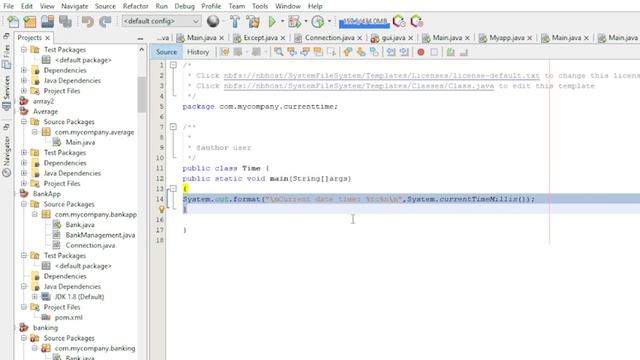Open the Run Project dropdown arrow

point(282,21)
